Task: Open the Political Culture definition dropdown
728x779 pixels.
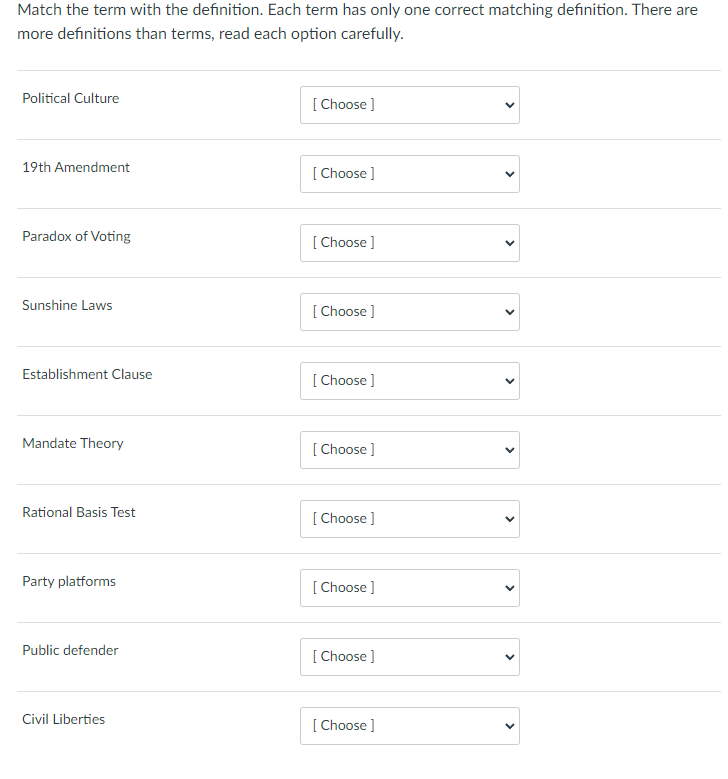Action: 409,105
